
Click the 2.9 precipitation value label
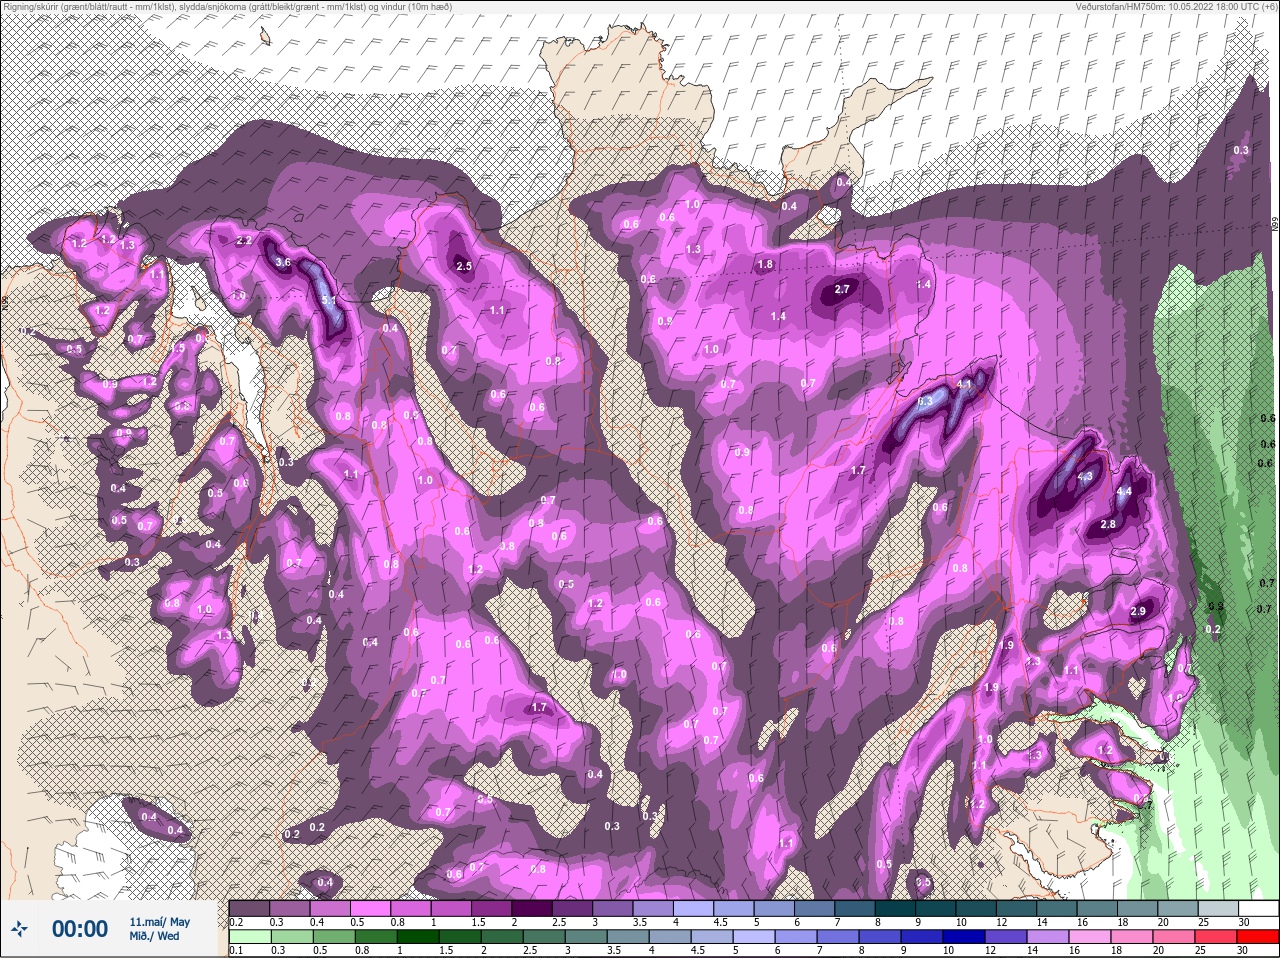point(1137,611)
